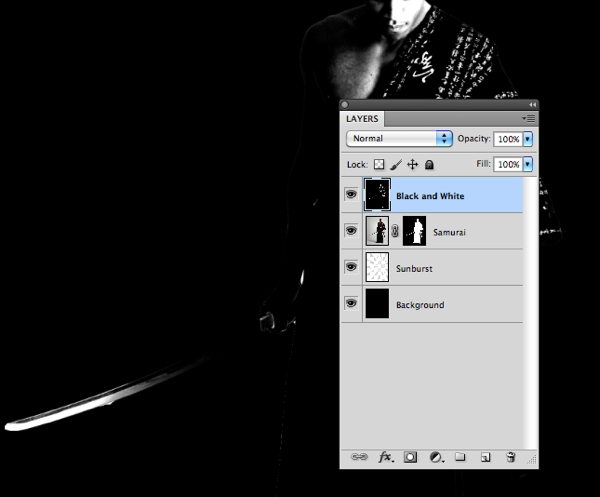Switch to the LAYERS tab
Screen dimensions: 600x497
362,119
